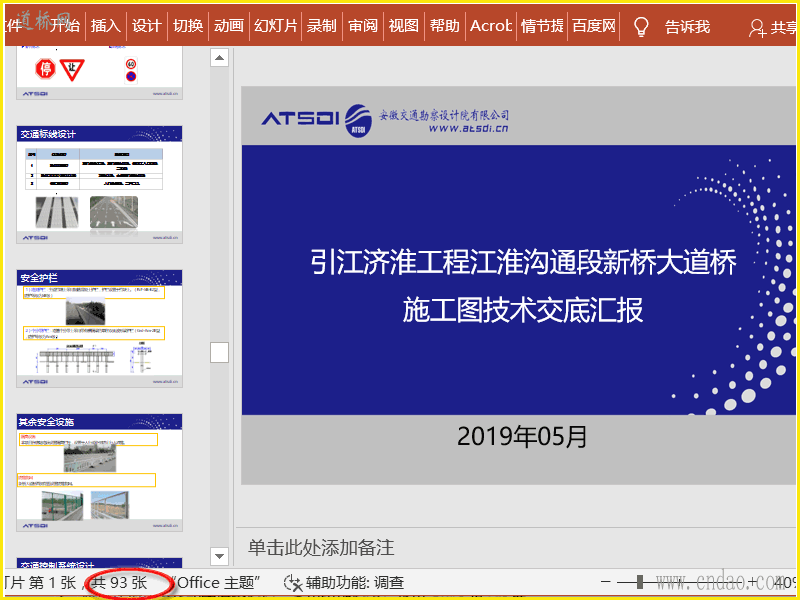
Task: Click the www.atsdi.cn text on slide
Action: pos(468,129)
